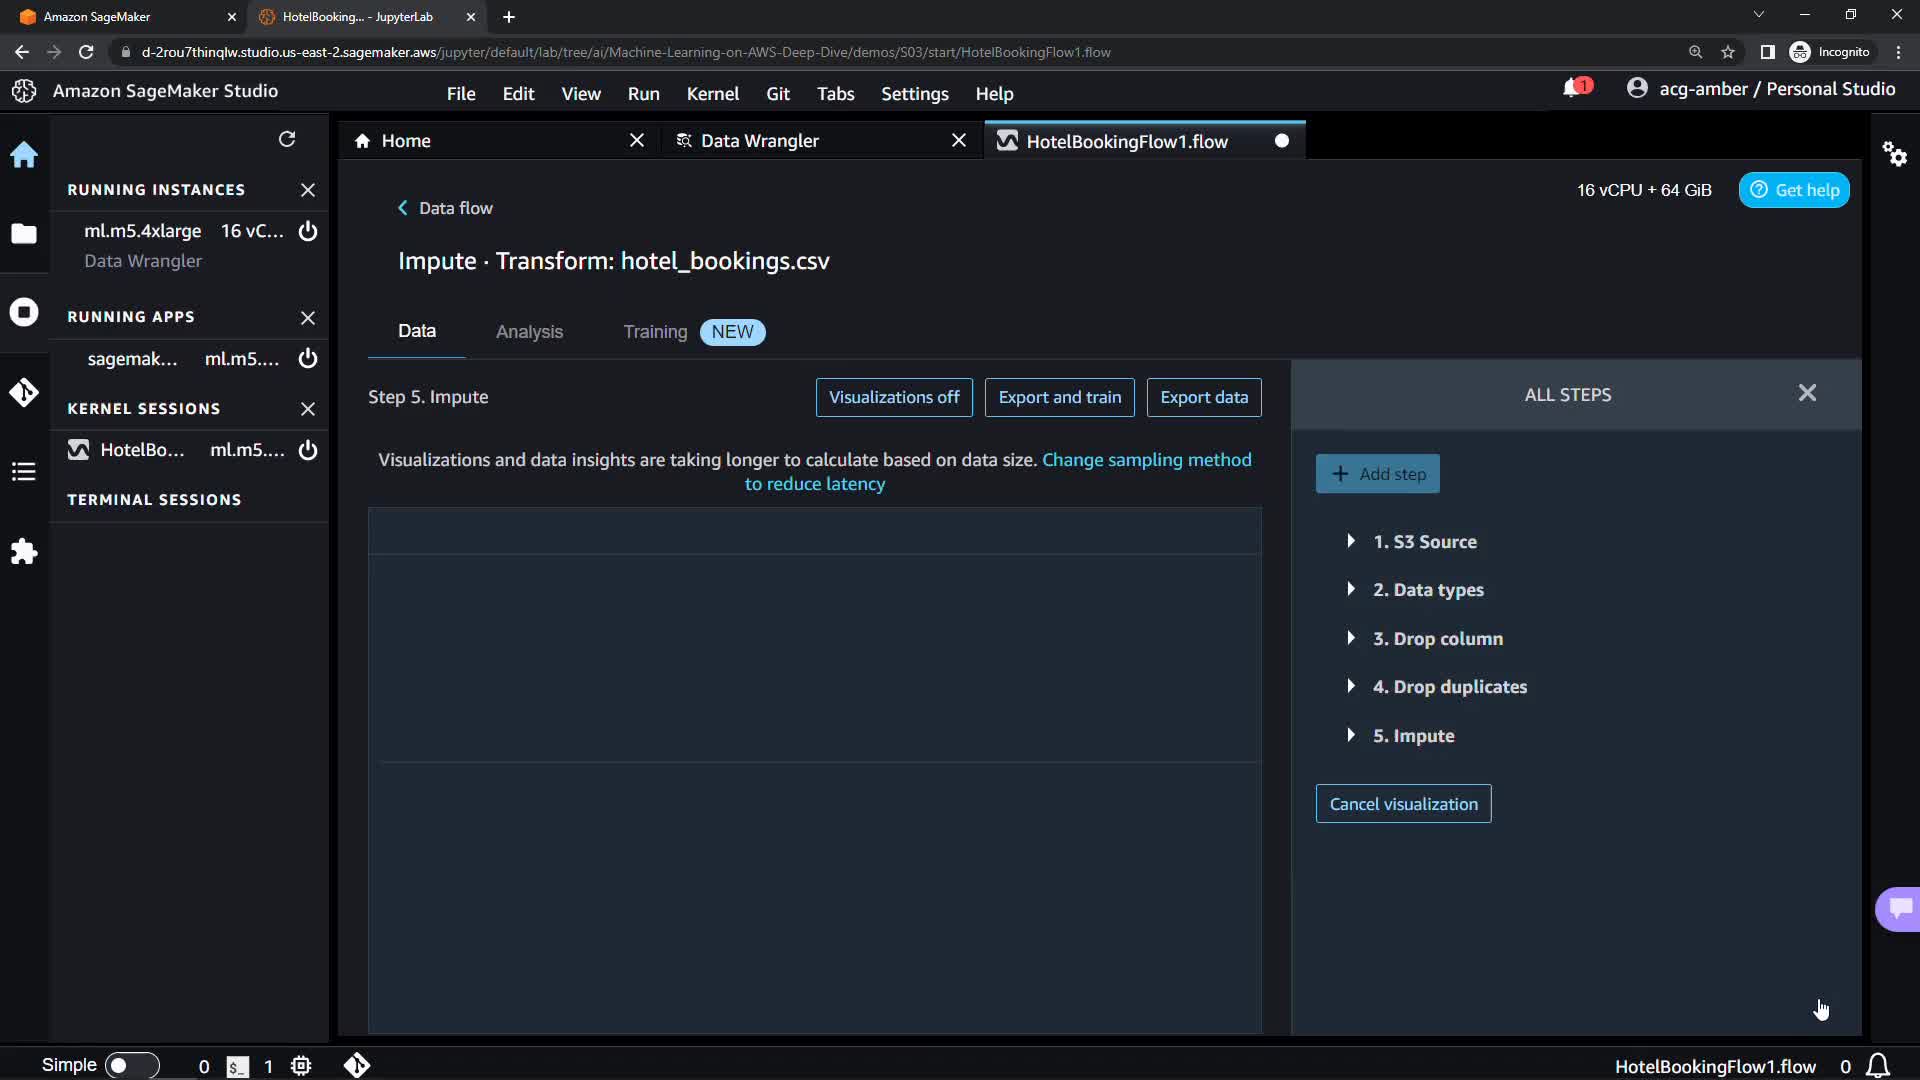The image size is (1920, 1080).
Task: Open Running Terminals and Kernels sidebar icon
Action: click(x=24, y=312)
